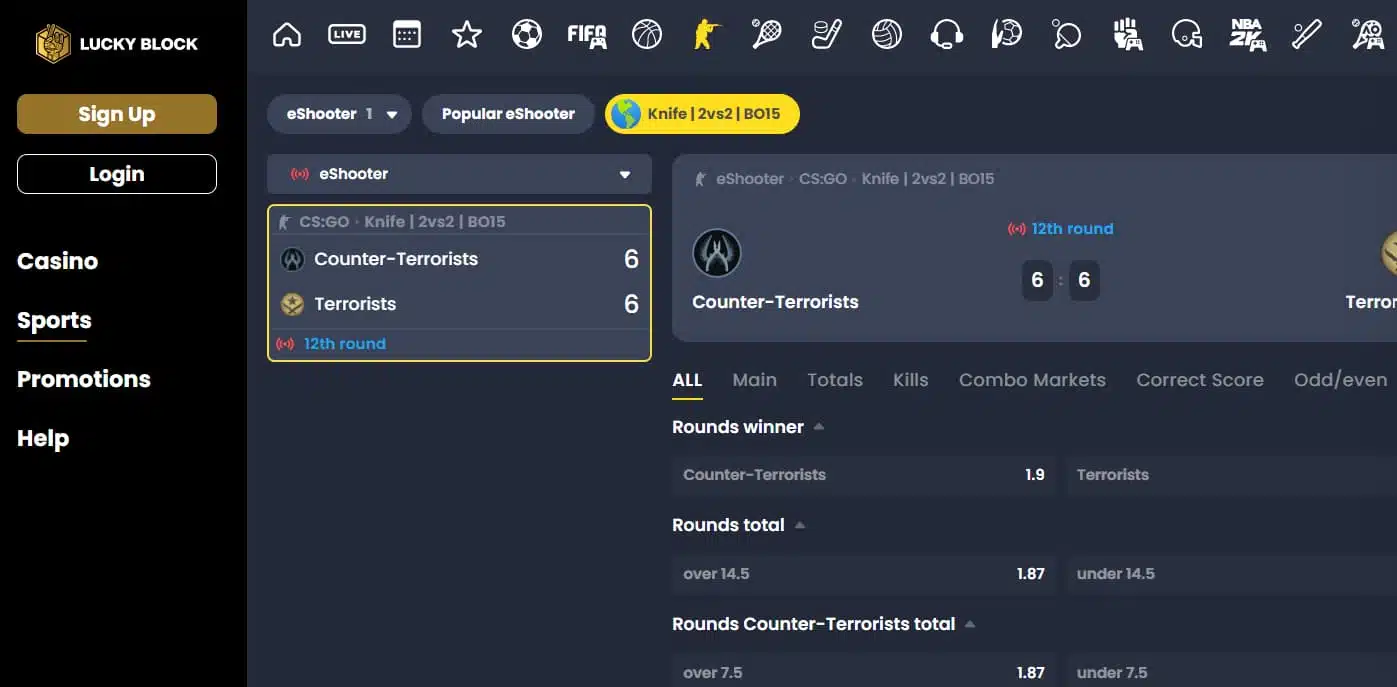Screen dimensions: 1397x687
Task: Click the globe icon on the Knife chip
Action: (x=626, y=114)
